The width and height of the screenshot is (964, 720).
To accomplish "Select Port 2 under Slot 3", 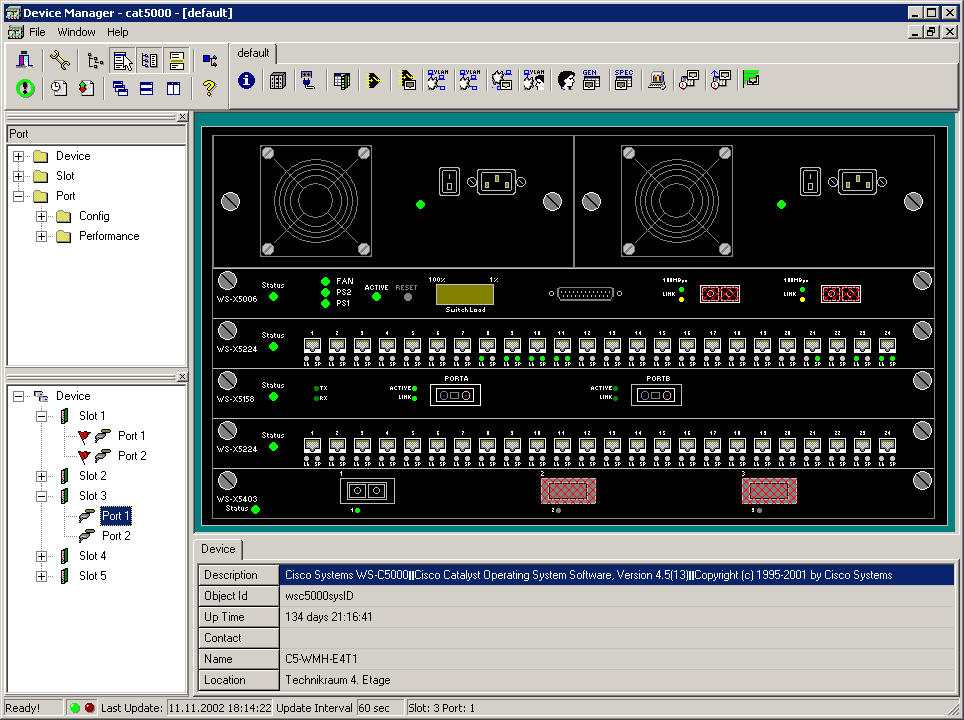I will point(116,536).
